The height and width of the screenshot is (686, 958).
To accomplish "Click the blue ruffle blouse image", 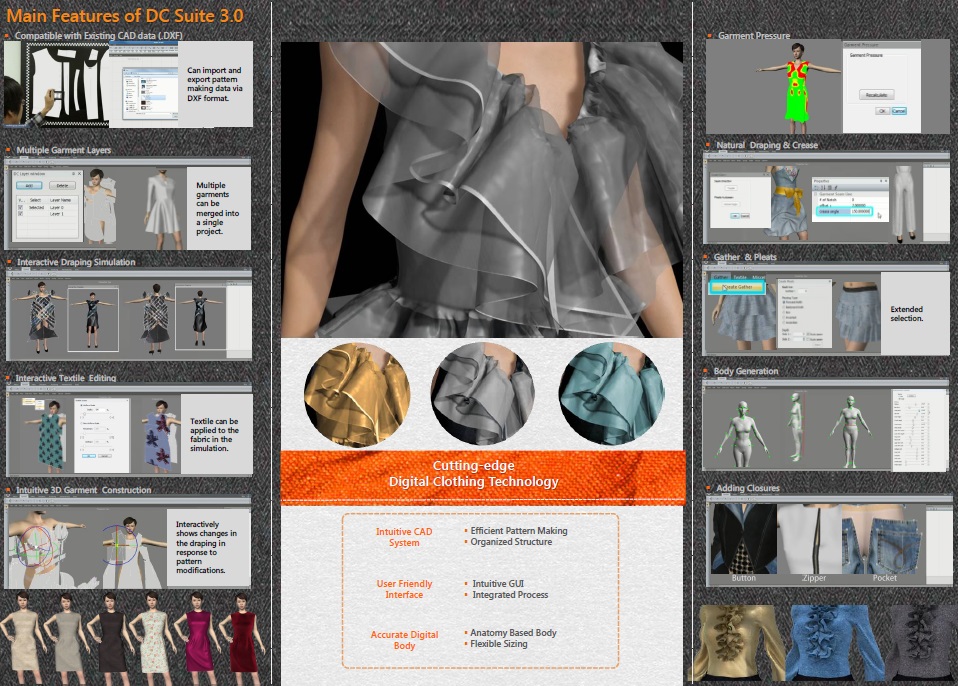I will (834, 643).
